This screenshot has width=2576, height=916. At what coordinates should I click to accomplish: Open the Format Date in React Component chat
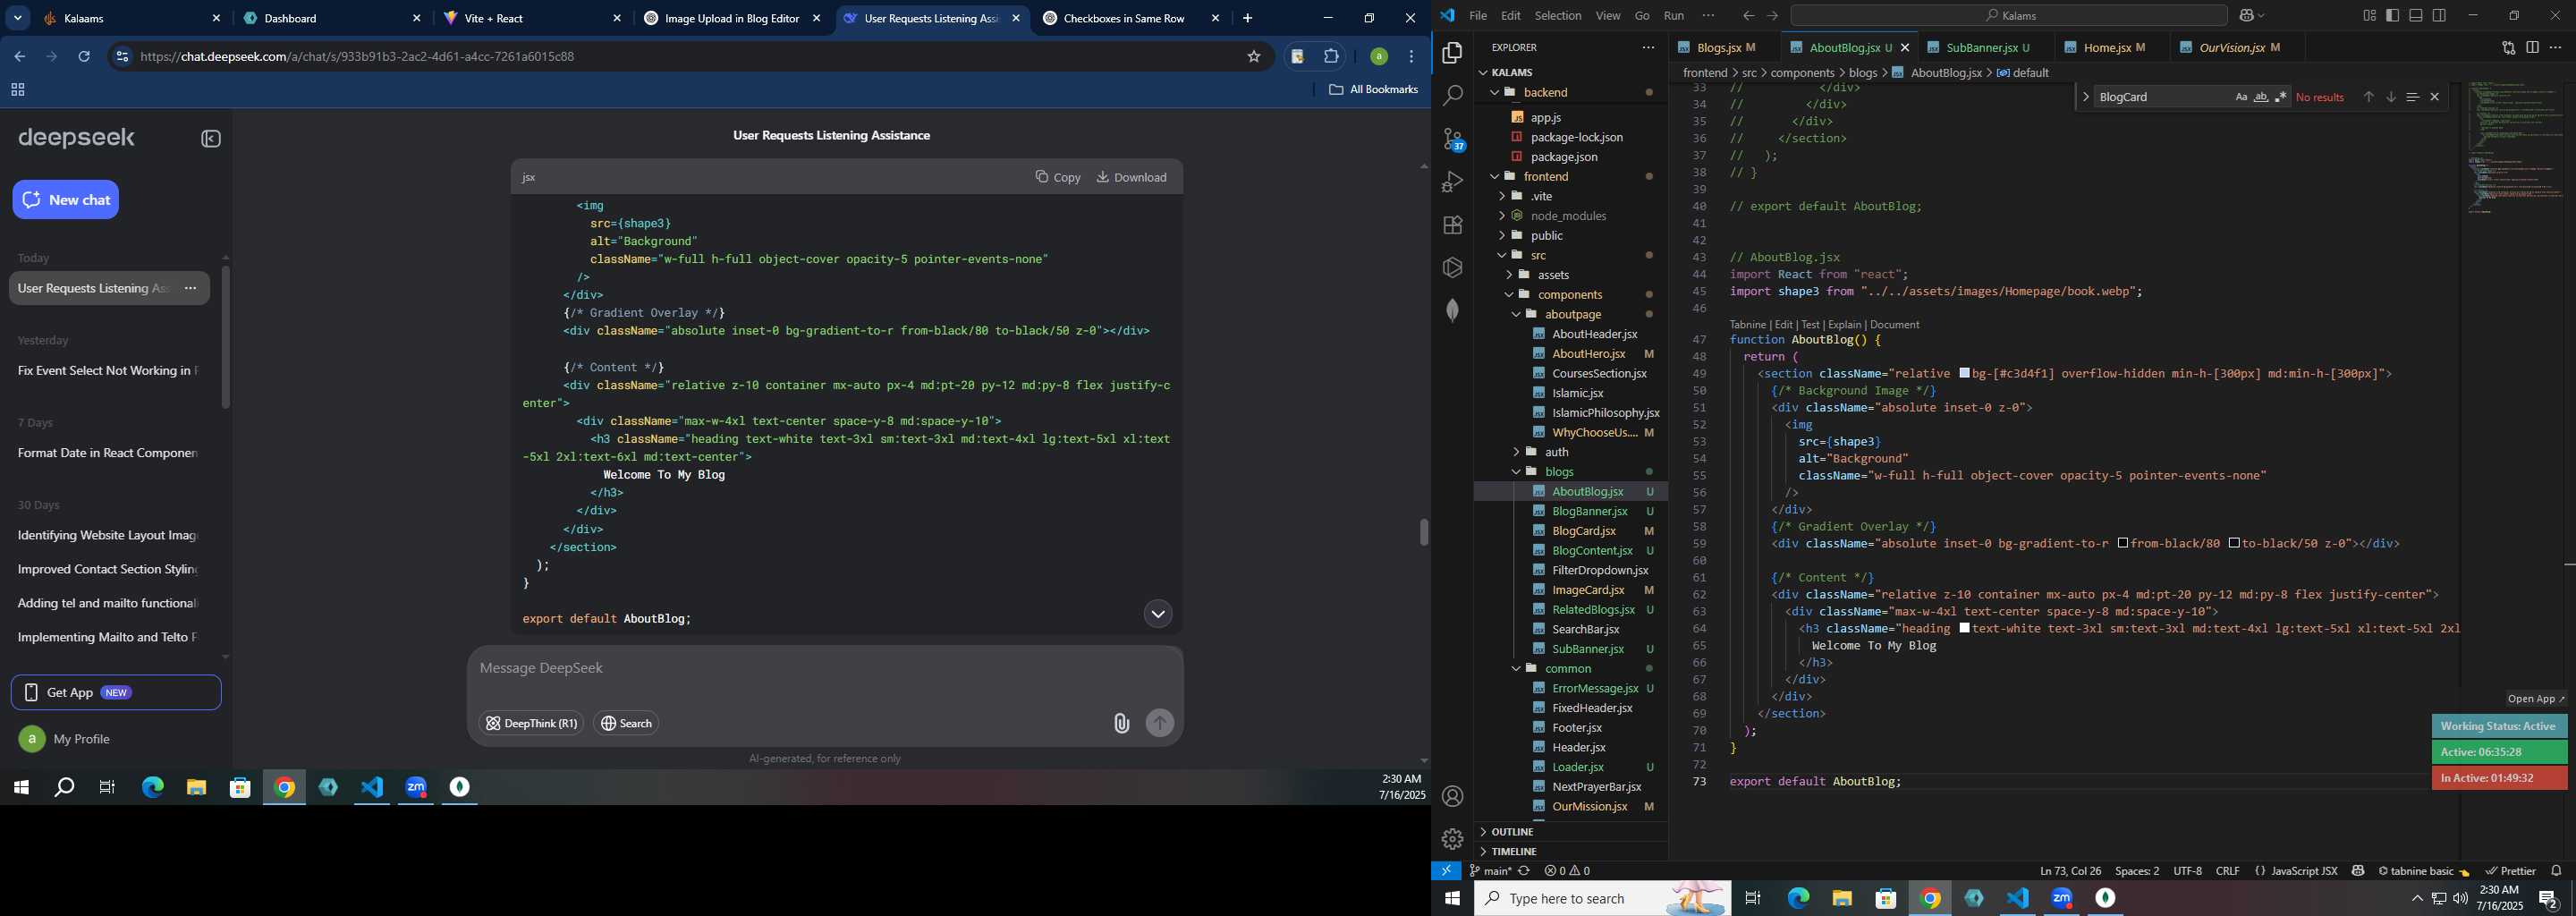[107, 453]
